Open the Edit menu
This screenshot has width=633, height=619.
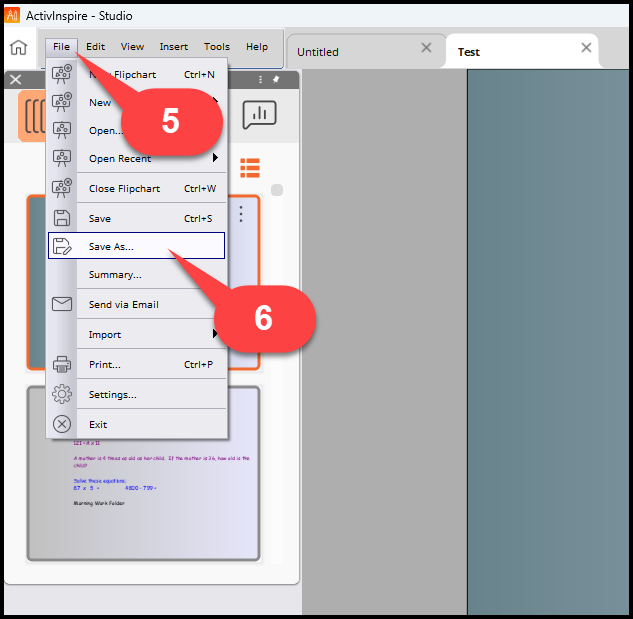(x=95, y=47)
